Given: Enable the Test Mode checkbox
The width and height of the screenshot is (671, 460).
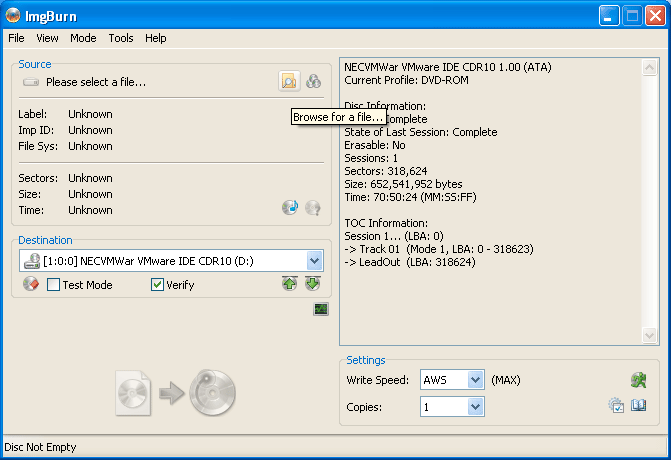Looking at the screenshot, I should coord(53,285).
